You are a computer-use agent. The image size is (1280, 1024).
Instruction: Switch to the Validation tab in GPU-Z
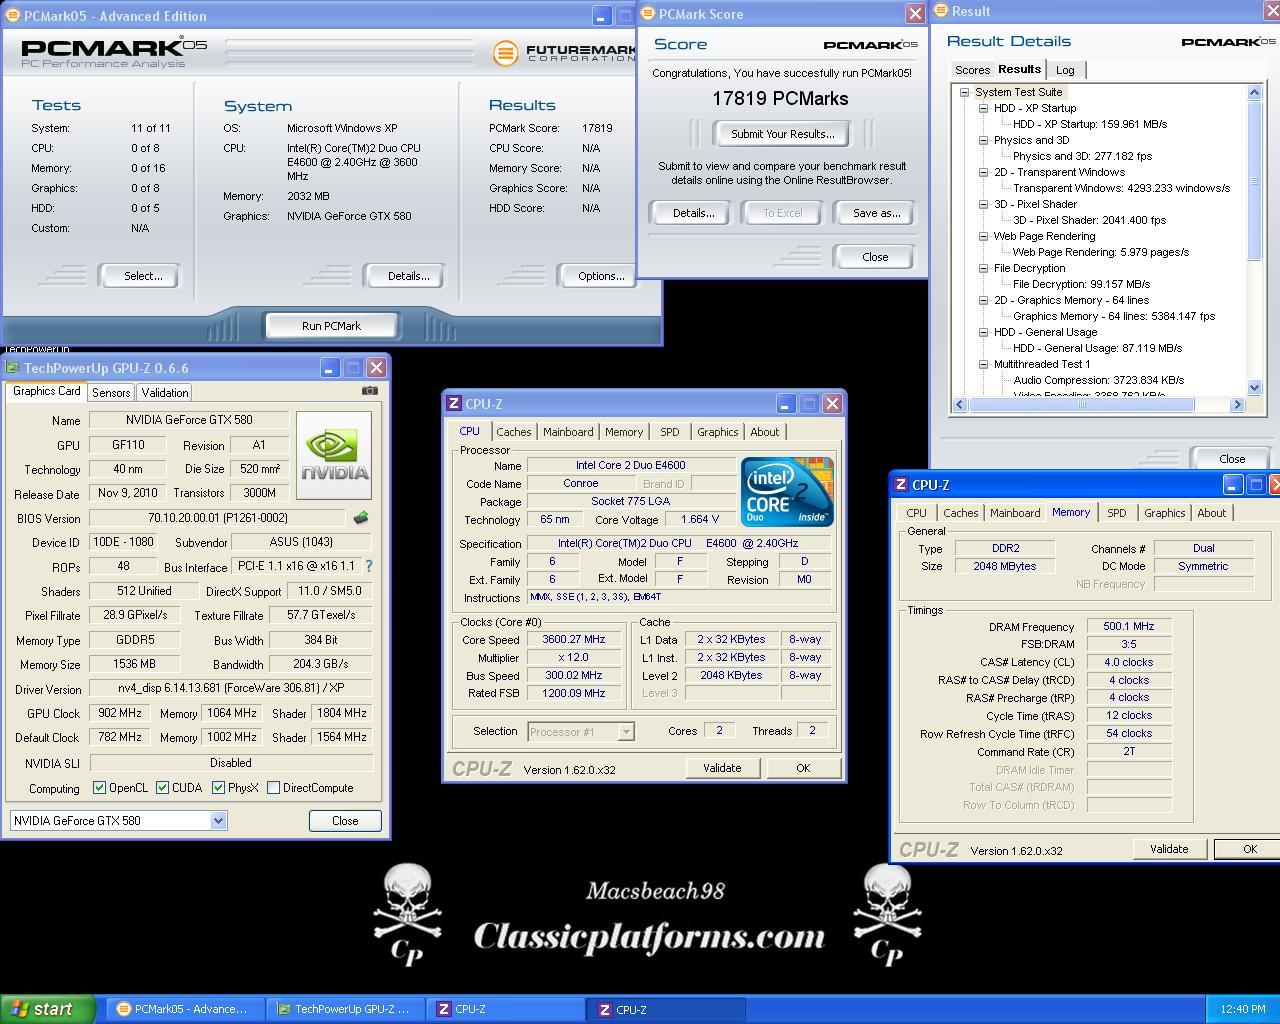(164, 393)
